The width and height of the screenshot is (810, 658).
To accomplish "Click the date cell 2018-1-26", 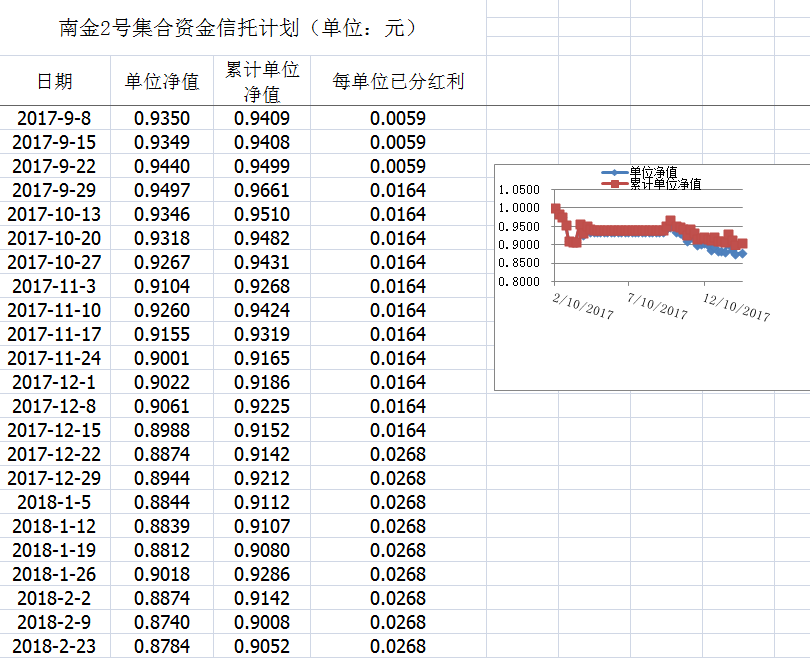I will [54, 574].
